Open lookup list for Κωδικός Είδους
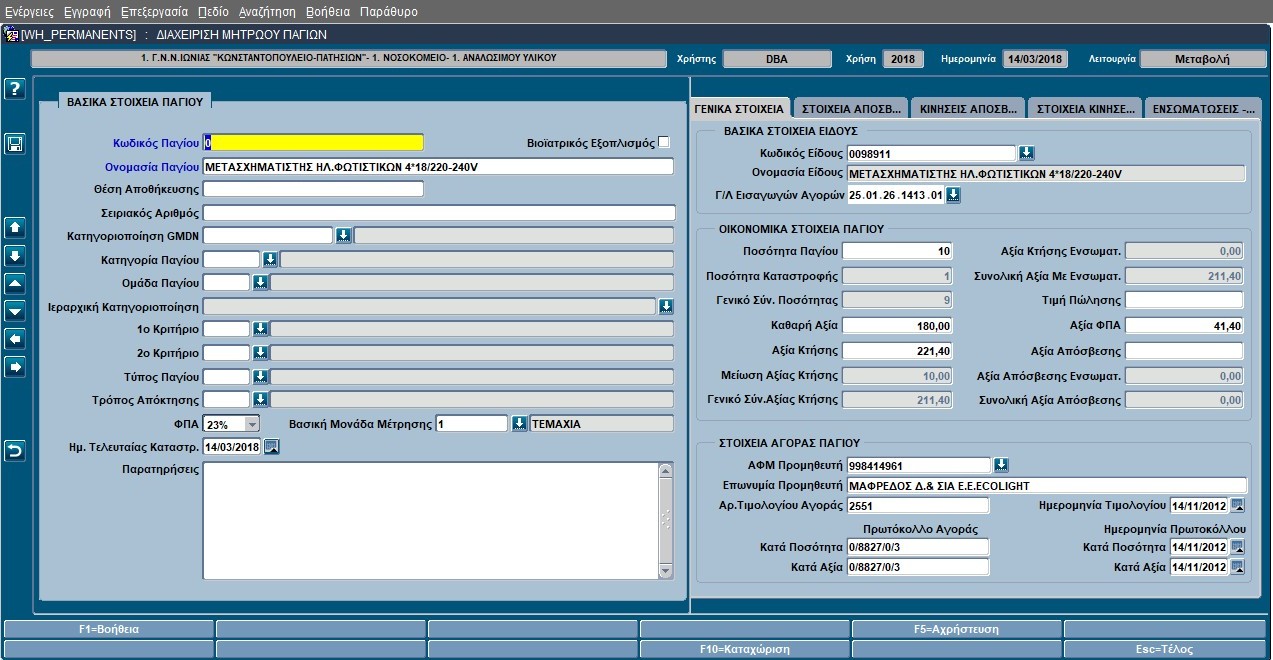Image resolution: width=1273 pixels, height=660 pixels. pos(1026,153)
